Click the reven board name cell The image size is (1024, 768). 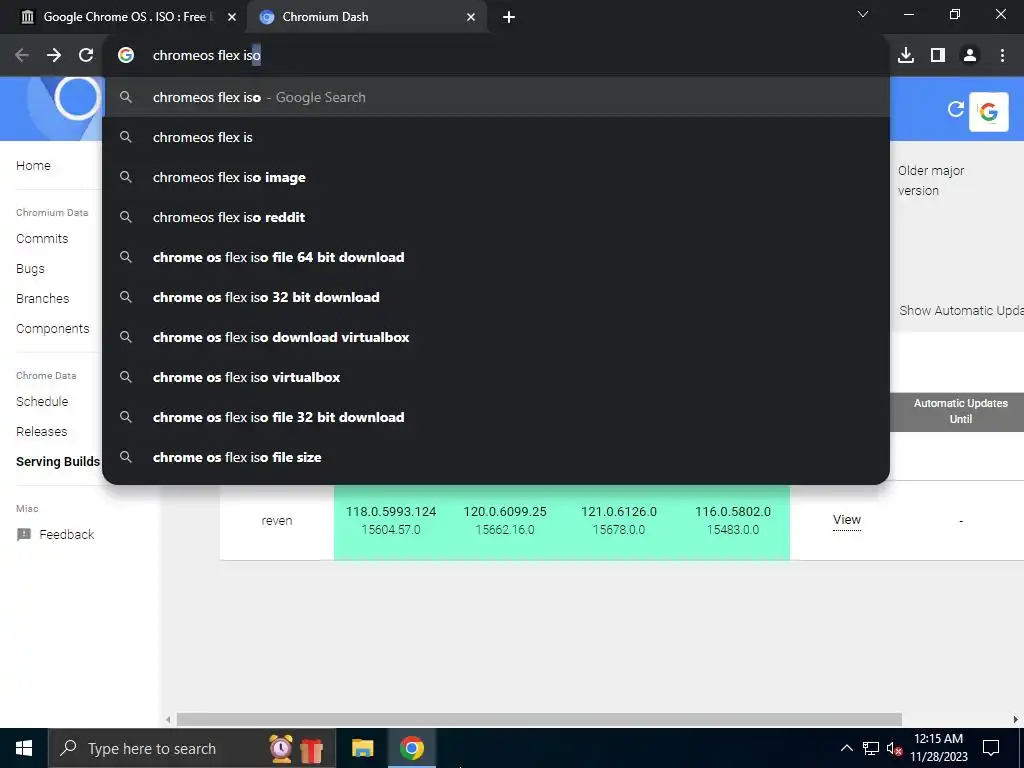tap(277, 521)
